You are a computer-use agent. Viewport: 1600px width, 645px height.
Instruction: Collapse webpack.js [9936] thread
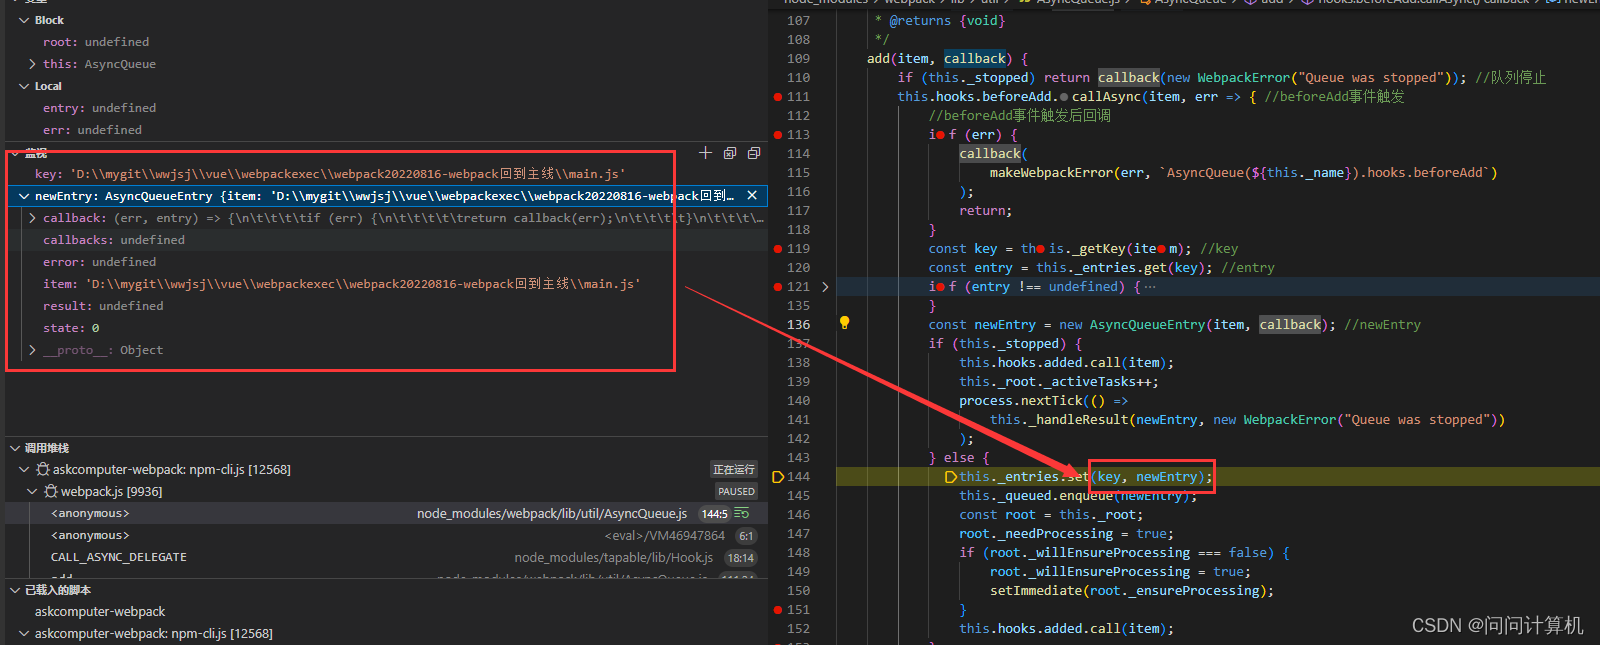pos(32,491)
